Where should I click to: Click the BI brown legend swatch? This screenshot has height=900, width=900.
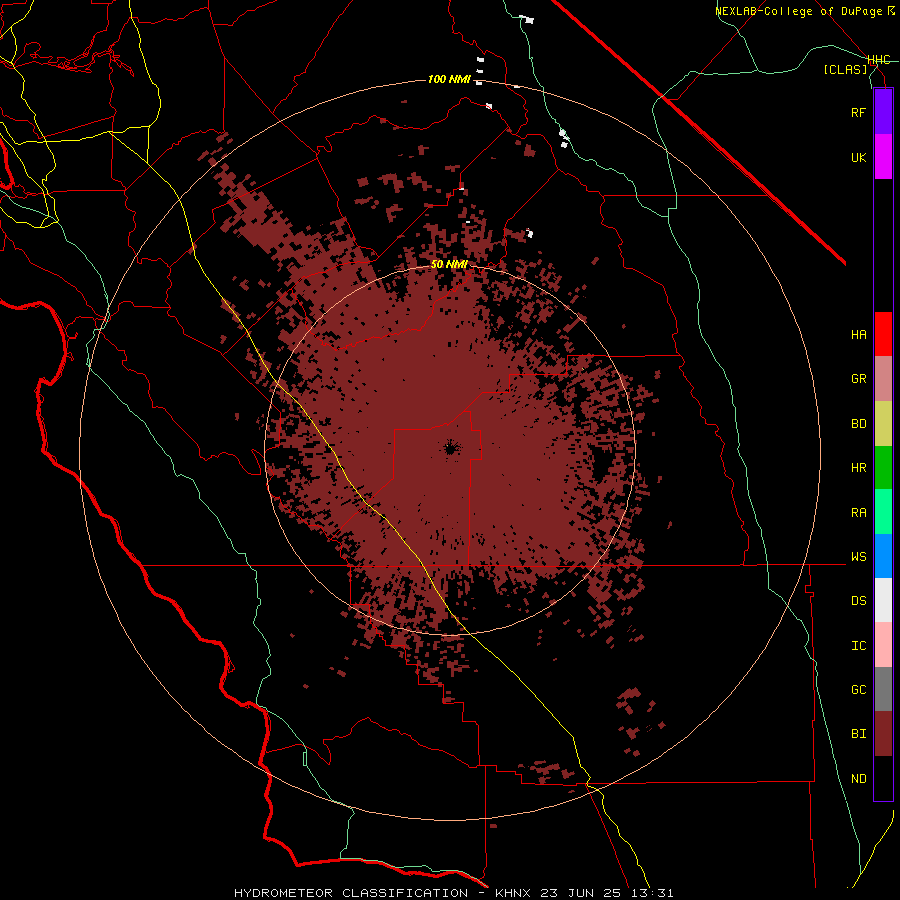[883, 734]
